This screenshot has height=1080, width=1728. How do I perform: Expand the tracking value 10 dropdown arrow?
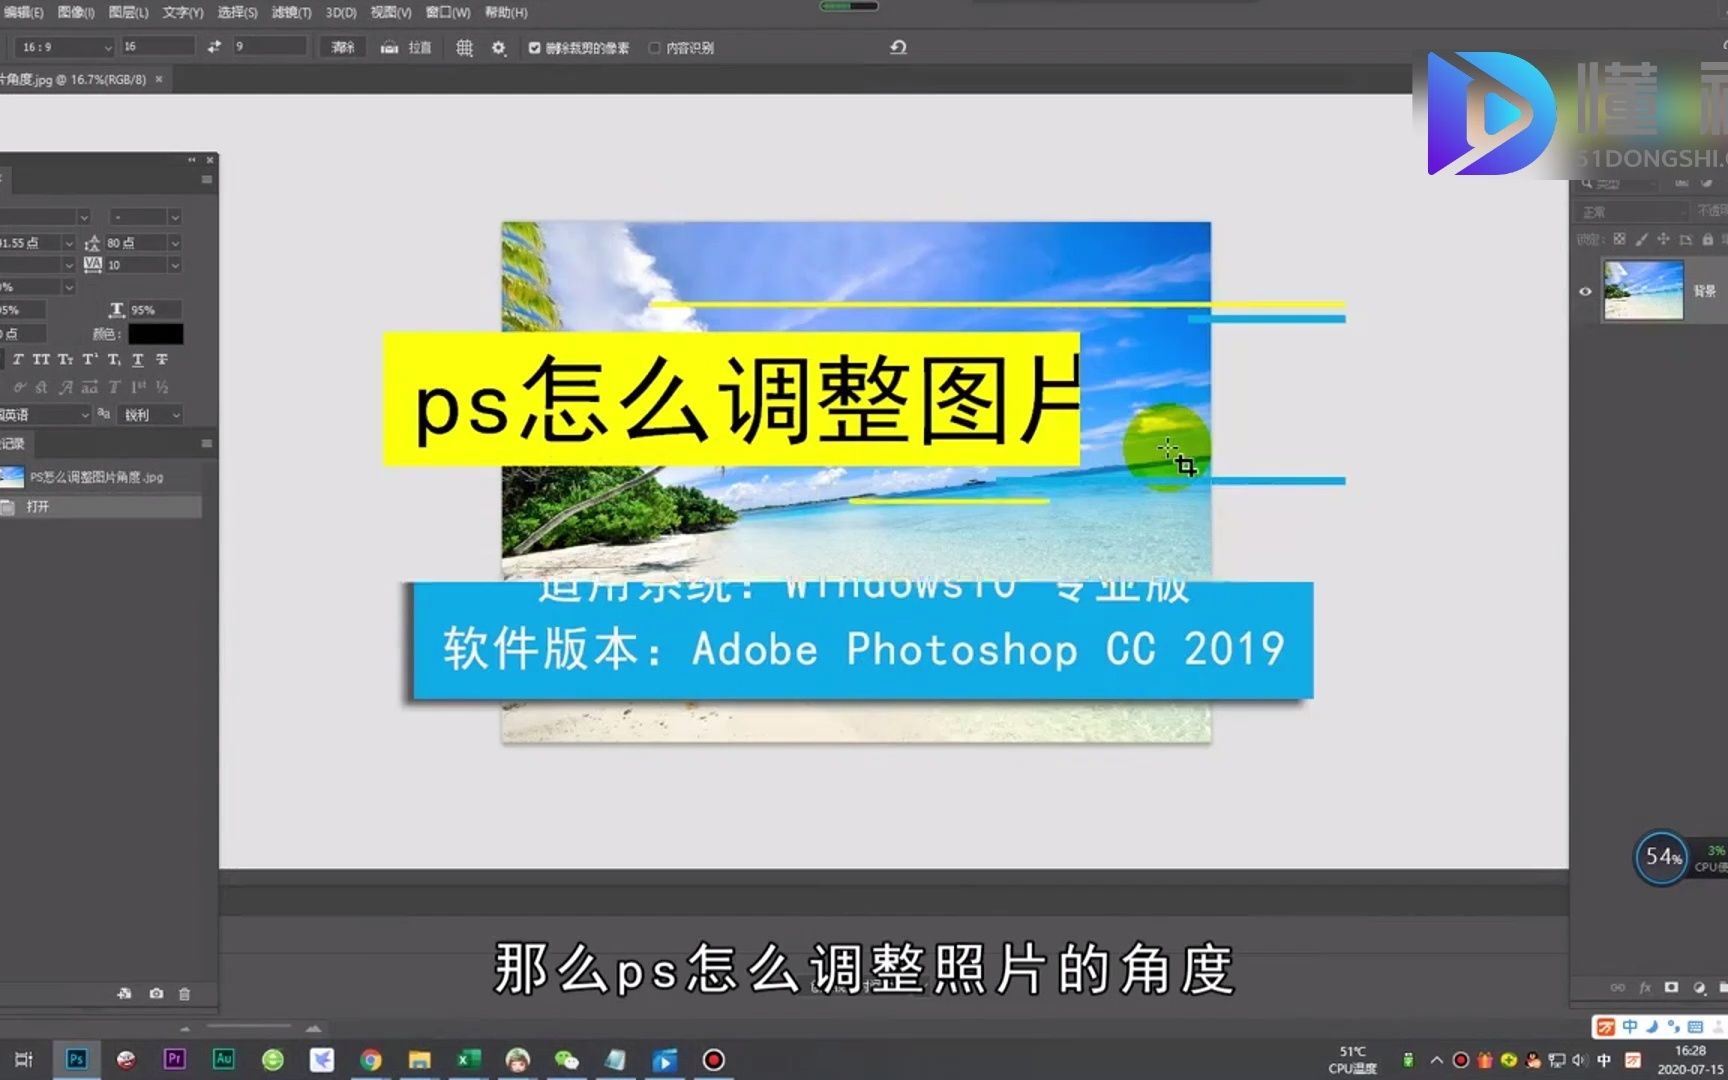175,265
